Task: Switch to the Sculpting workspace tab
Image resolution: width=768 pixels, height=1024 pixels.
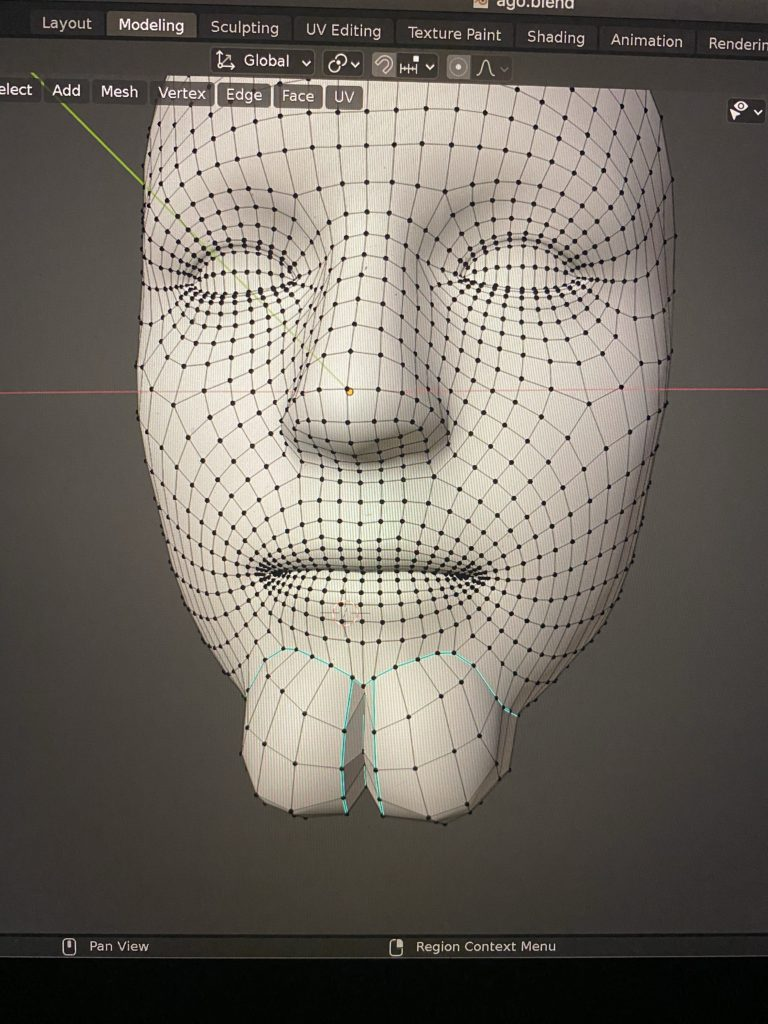Action: (244, 28)
